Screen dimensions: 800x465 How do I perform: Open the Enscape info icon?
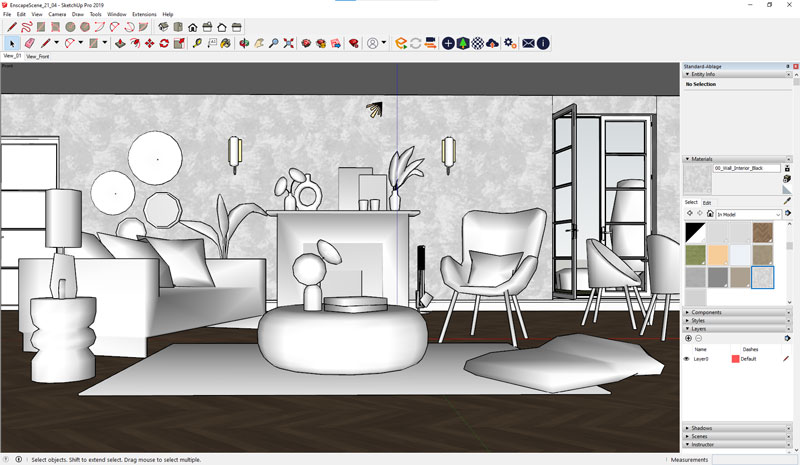[x=543, y=44]
